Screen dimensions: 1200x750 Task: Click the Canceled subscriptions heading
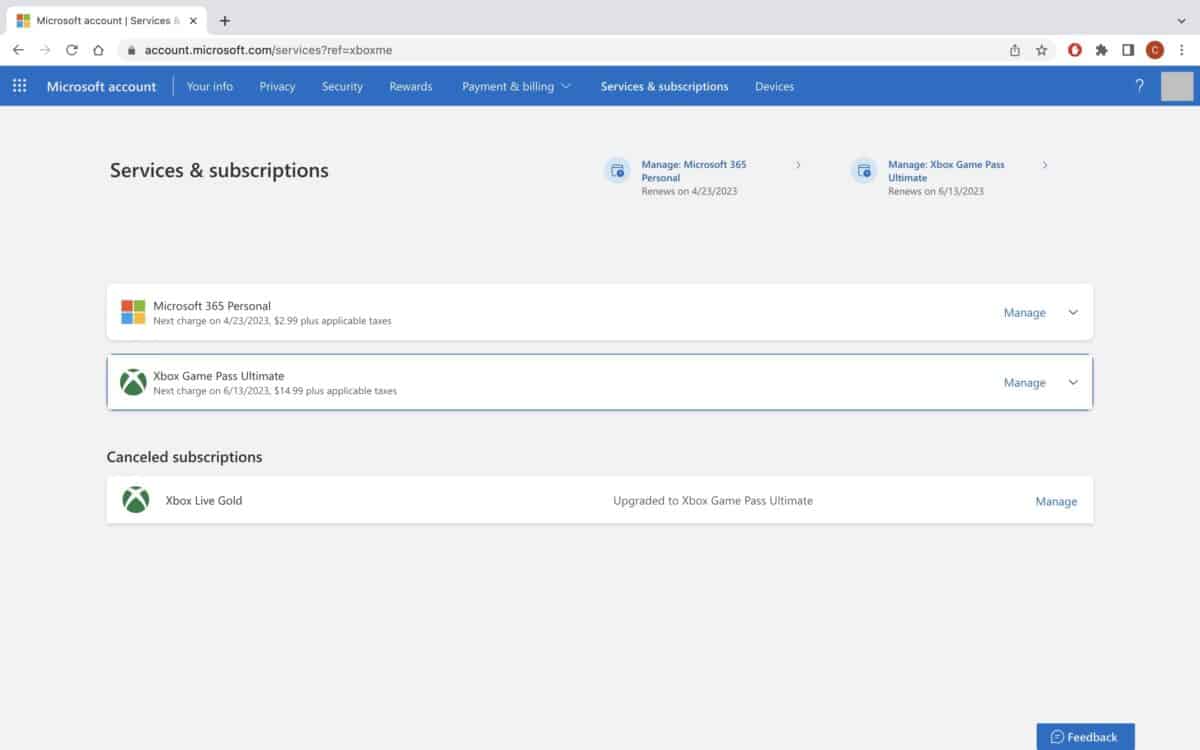click(x=184, y=457)
